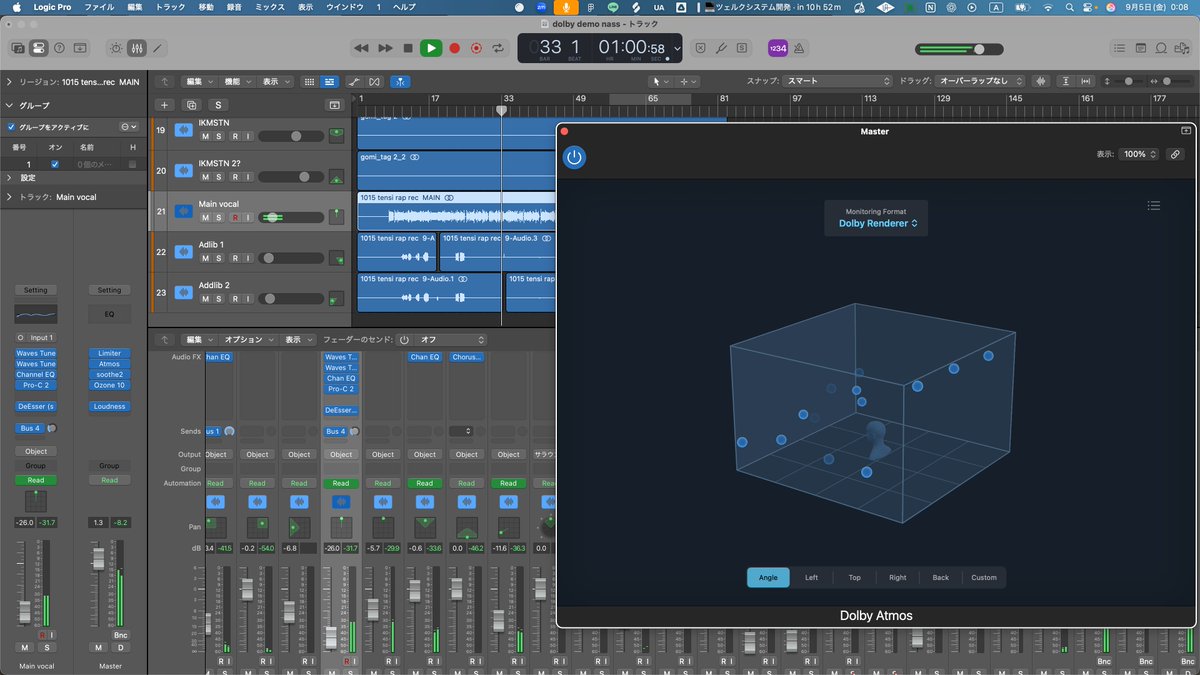Click the Fast Forward transport button

pos(385,47)
